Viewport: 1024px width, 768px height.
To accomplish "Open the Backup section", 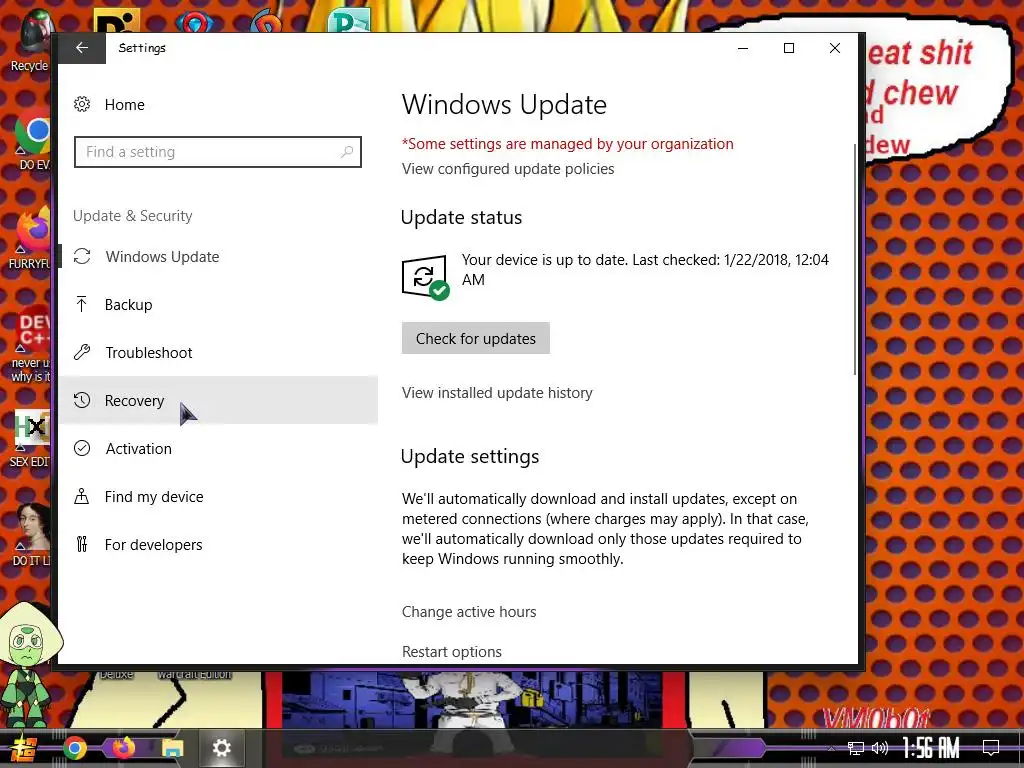I will 218,304.
